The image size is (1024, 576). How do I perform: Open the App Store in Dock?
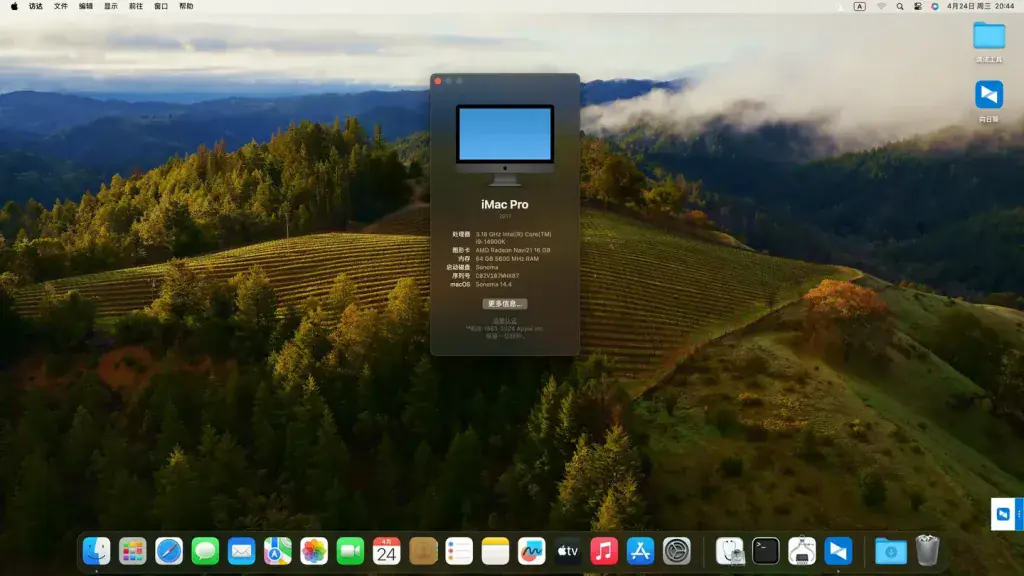click(640, 551)
